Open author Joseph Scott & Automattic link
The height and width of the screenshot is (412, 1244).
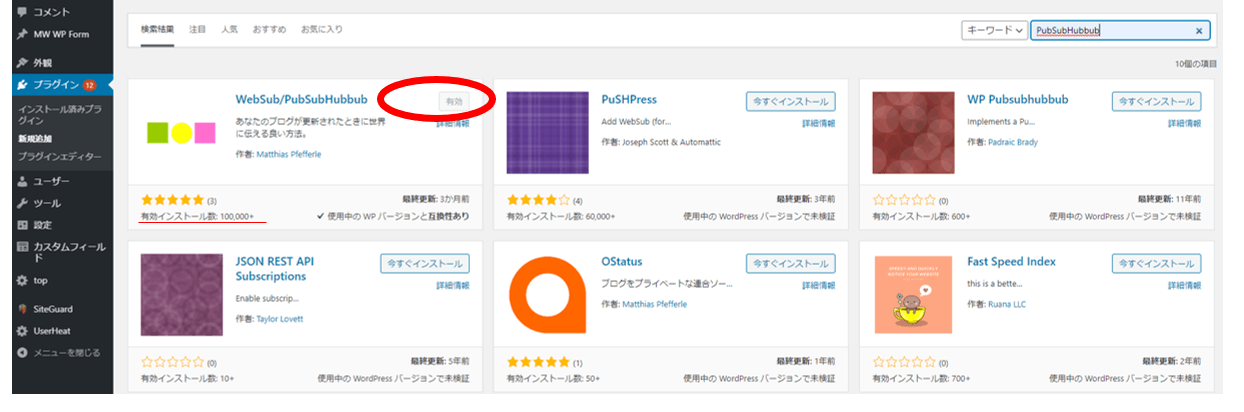click(x=672, y=143)
